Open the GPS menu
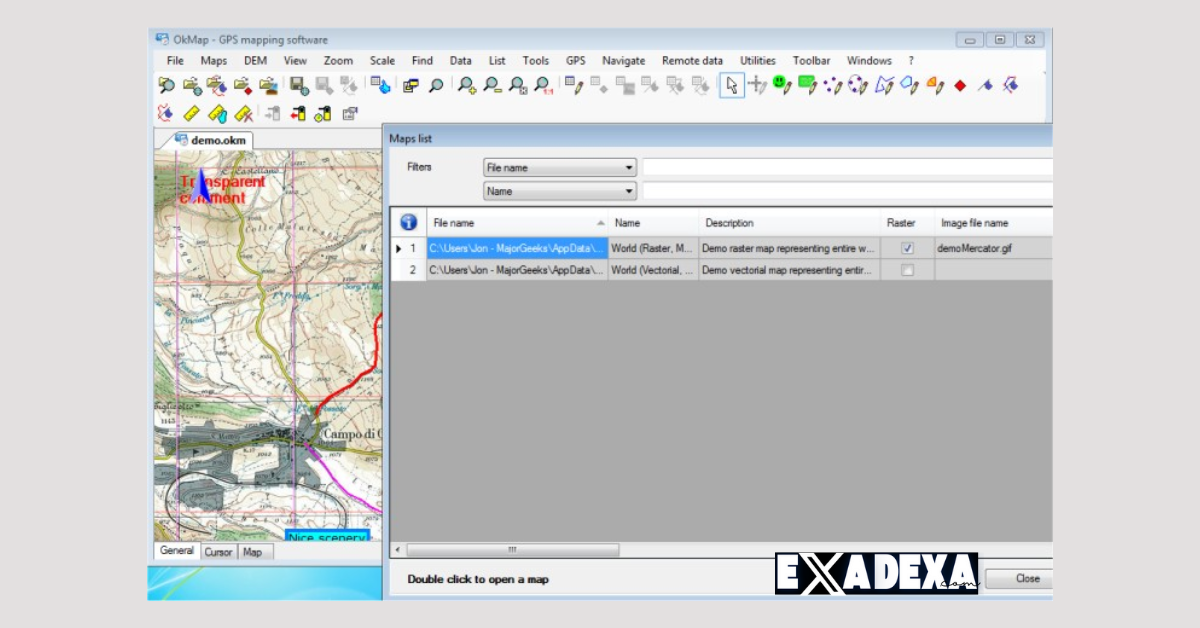This screenshot has height=628, width=1200. click(575, 60)
